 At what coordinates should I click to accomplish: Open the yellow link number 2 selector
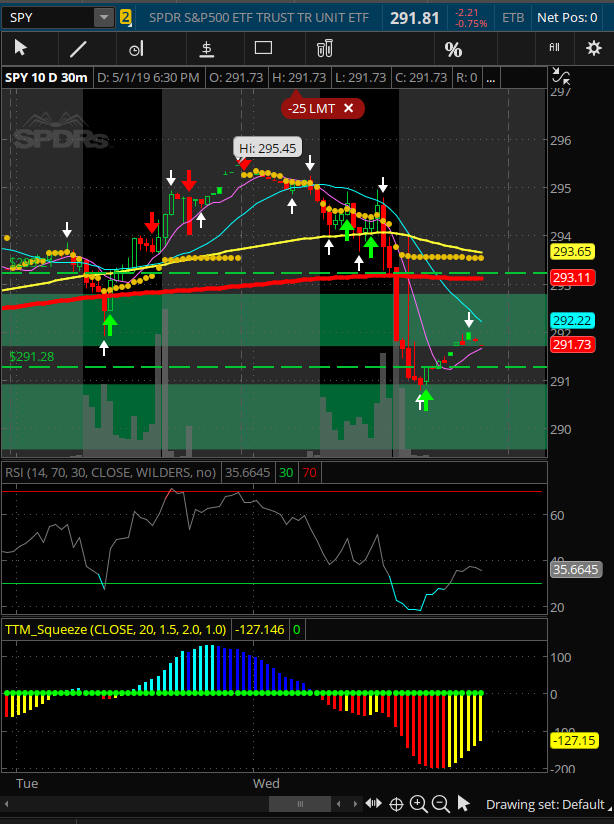(125, 17)
